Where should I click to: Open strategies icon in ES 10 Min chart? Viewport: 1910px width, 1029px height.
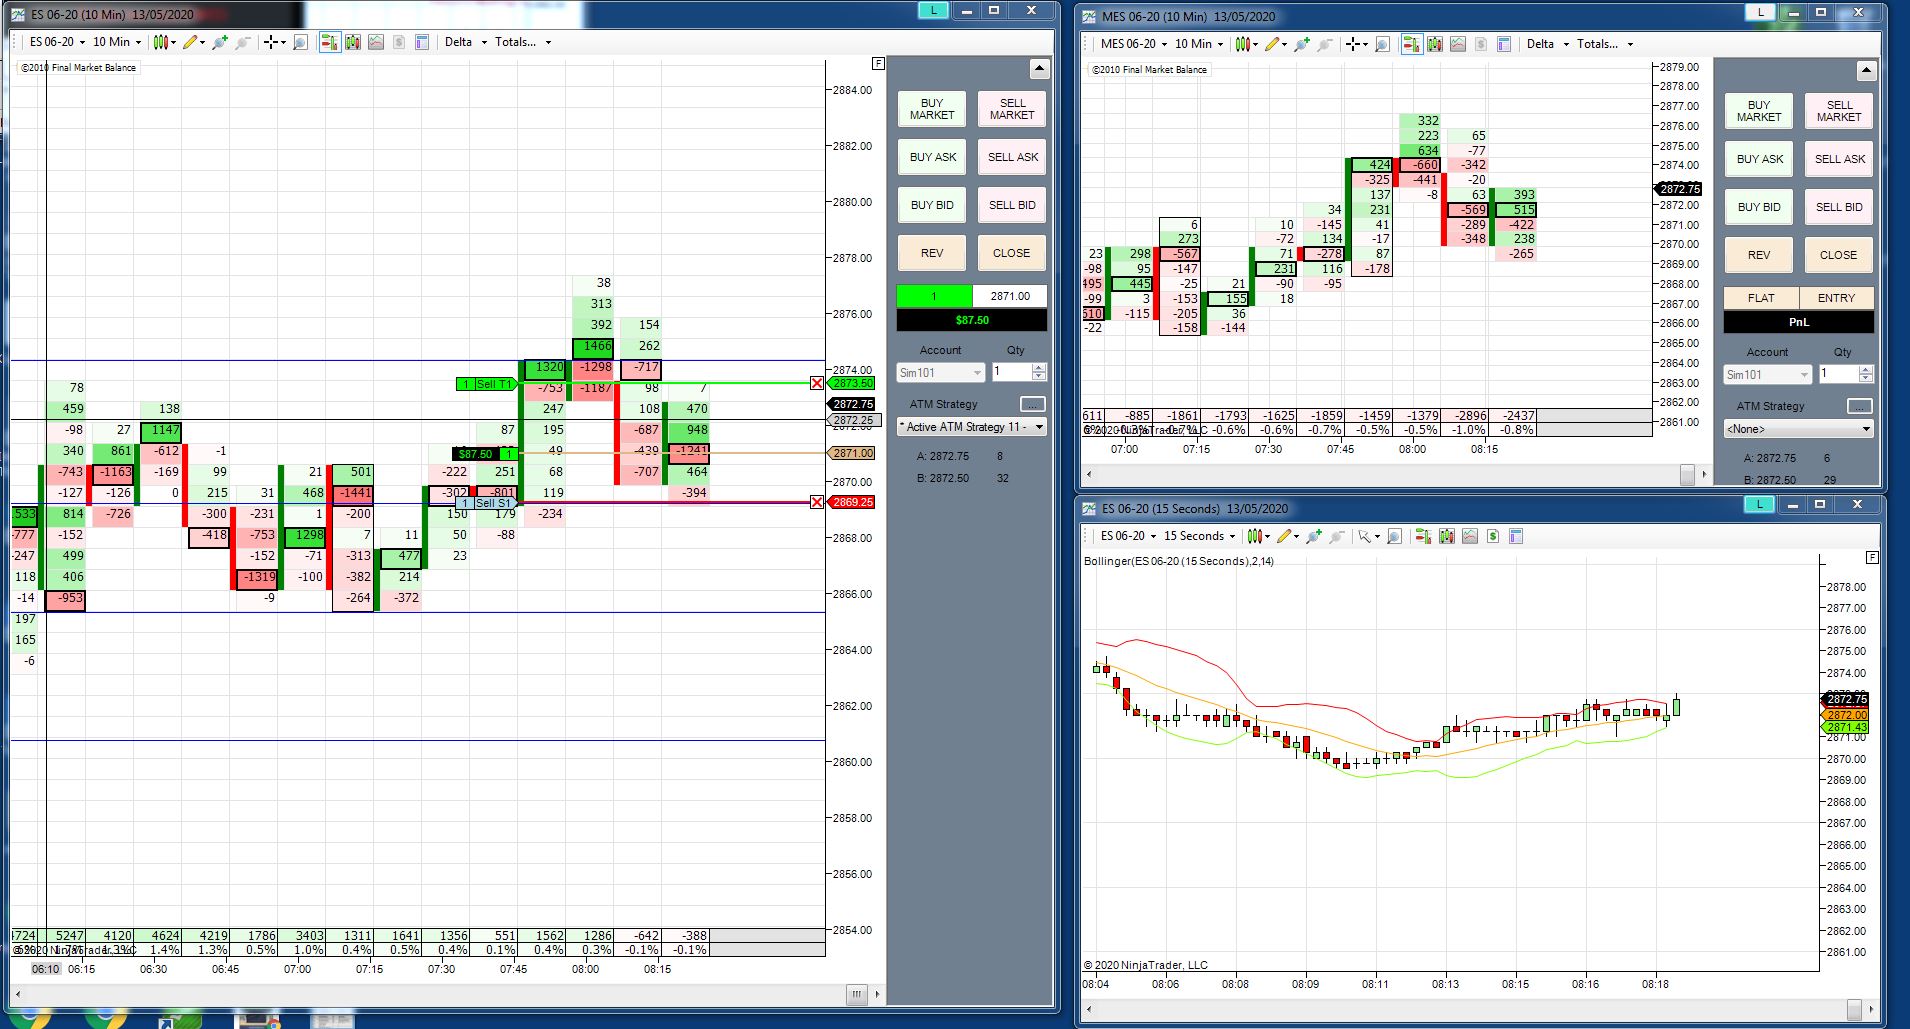[376, 42]
